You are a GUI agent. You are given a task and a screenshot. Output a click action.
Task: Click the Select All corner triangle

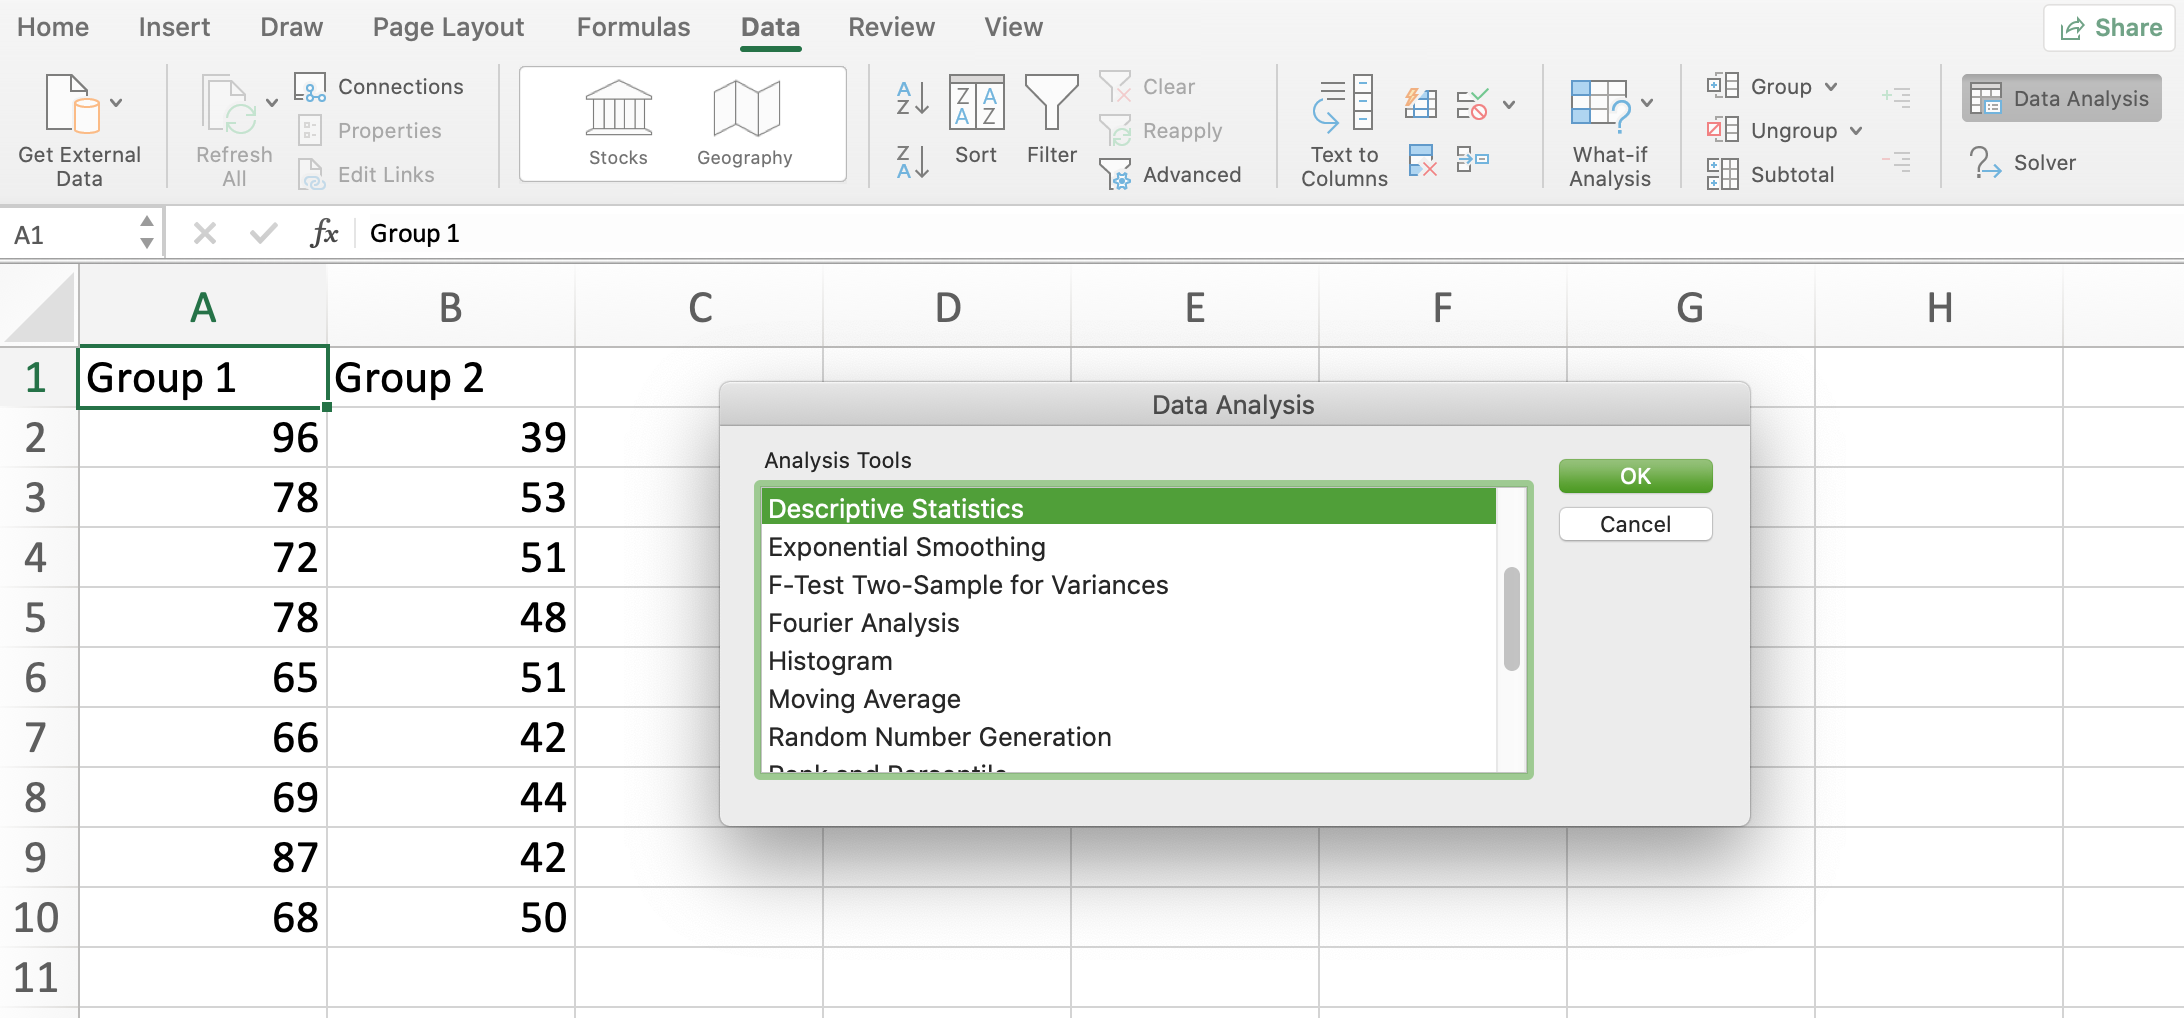point(39,308)
